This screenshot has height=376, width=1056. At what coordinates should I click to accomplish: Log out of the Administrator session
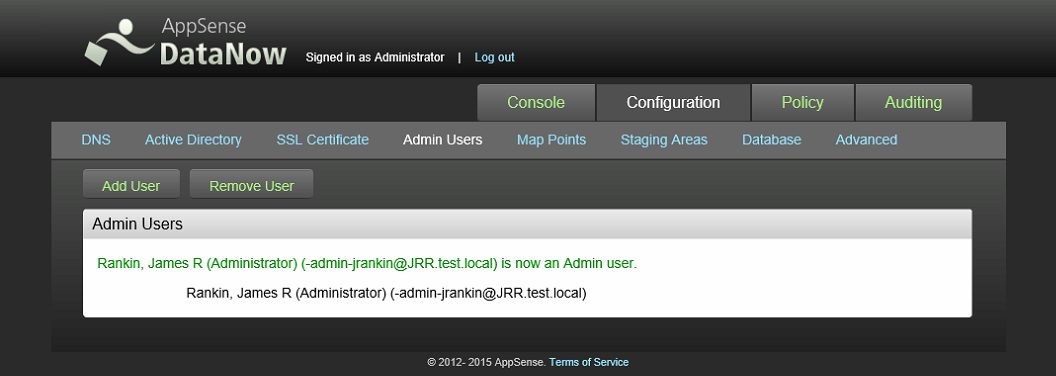(x=494, y=57)
